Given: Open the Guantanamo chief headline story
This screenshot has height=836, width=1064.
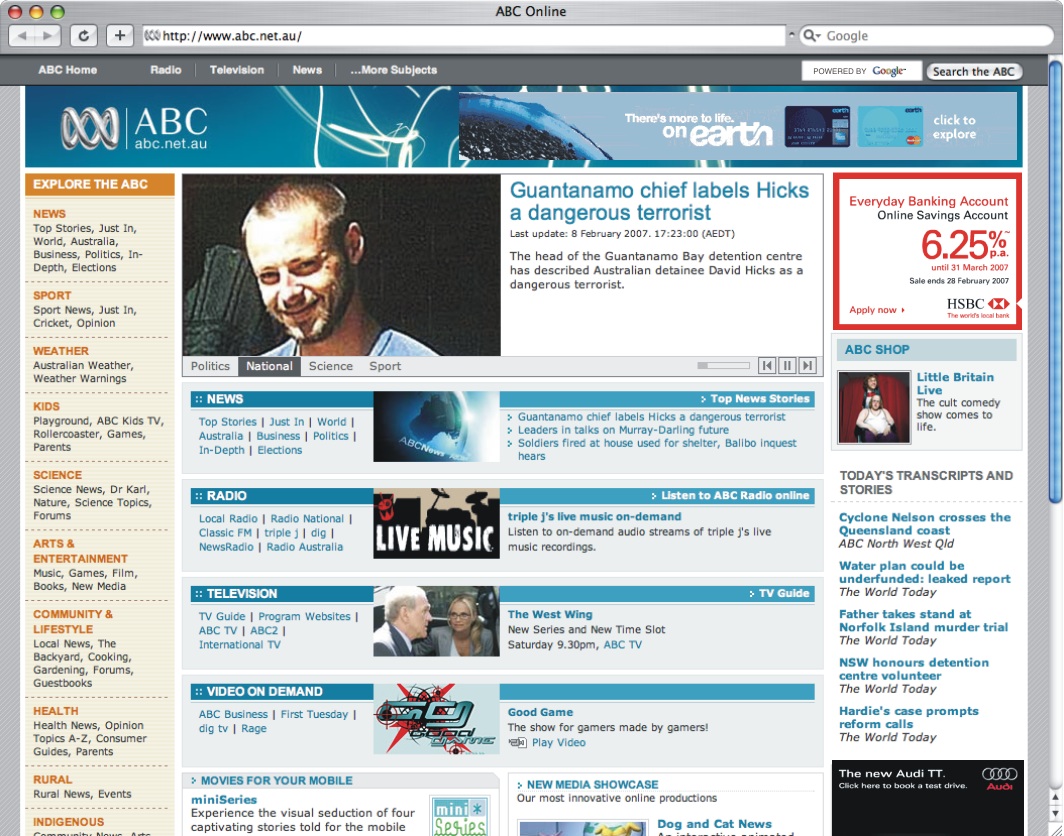Looking at the screenshot, I should point(660,201).
